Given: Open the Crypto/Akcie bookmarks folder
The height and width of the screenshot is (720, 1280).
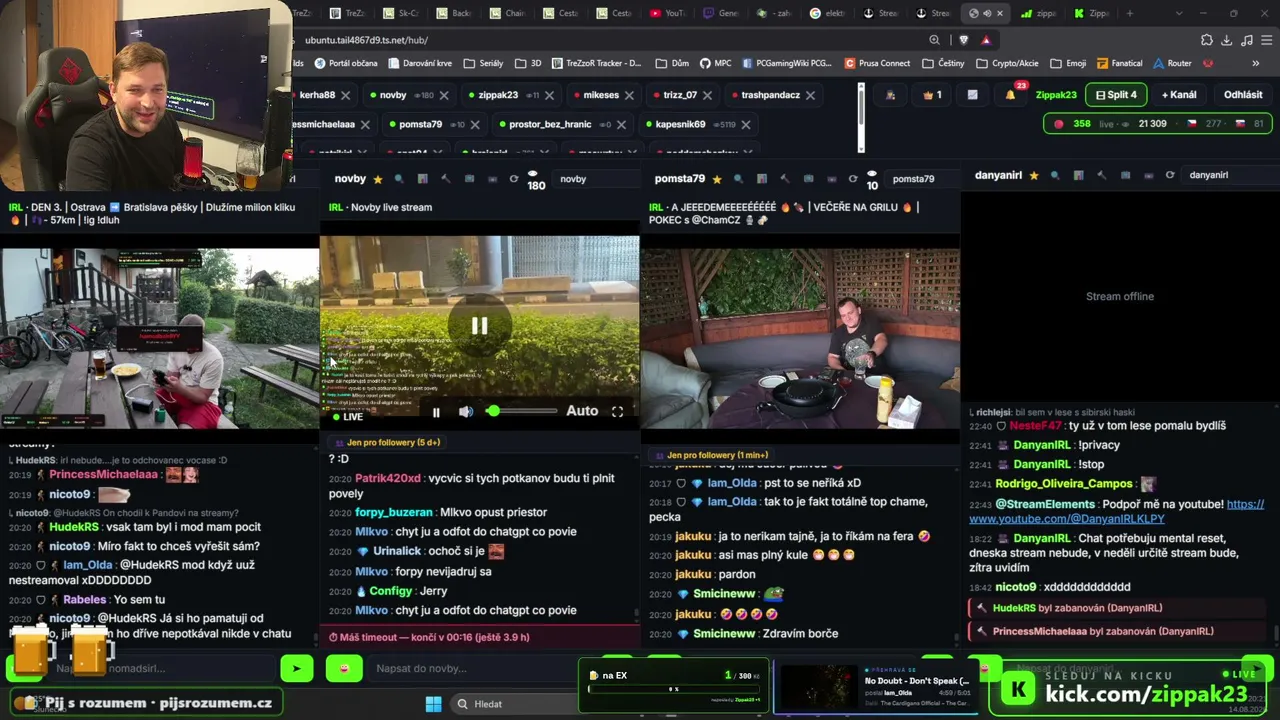Looking at the screenshot, I should [1007, 63].
